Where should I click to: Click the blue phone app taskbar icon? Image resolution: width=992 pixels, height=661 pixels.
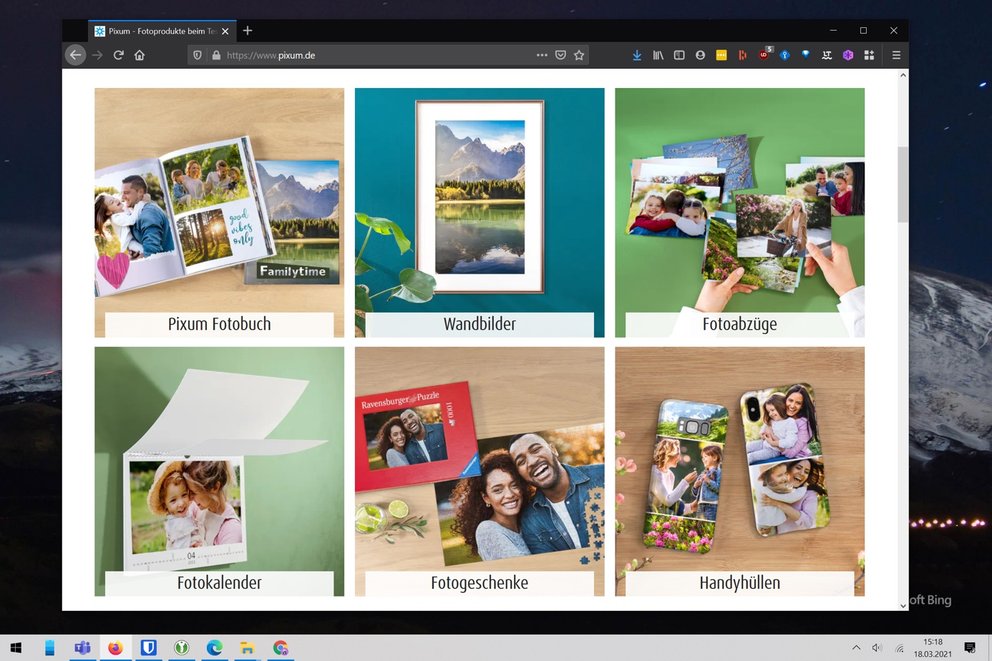click(49, 648)
